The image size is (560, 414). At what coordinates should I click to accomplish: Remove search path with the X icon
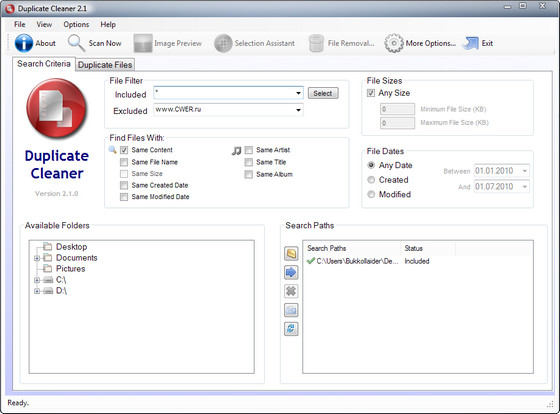pyautogui.click(x=291, y=291)
